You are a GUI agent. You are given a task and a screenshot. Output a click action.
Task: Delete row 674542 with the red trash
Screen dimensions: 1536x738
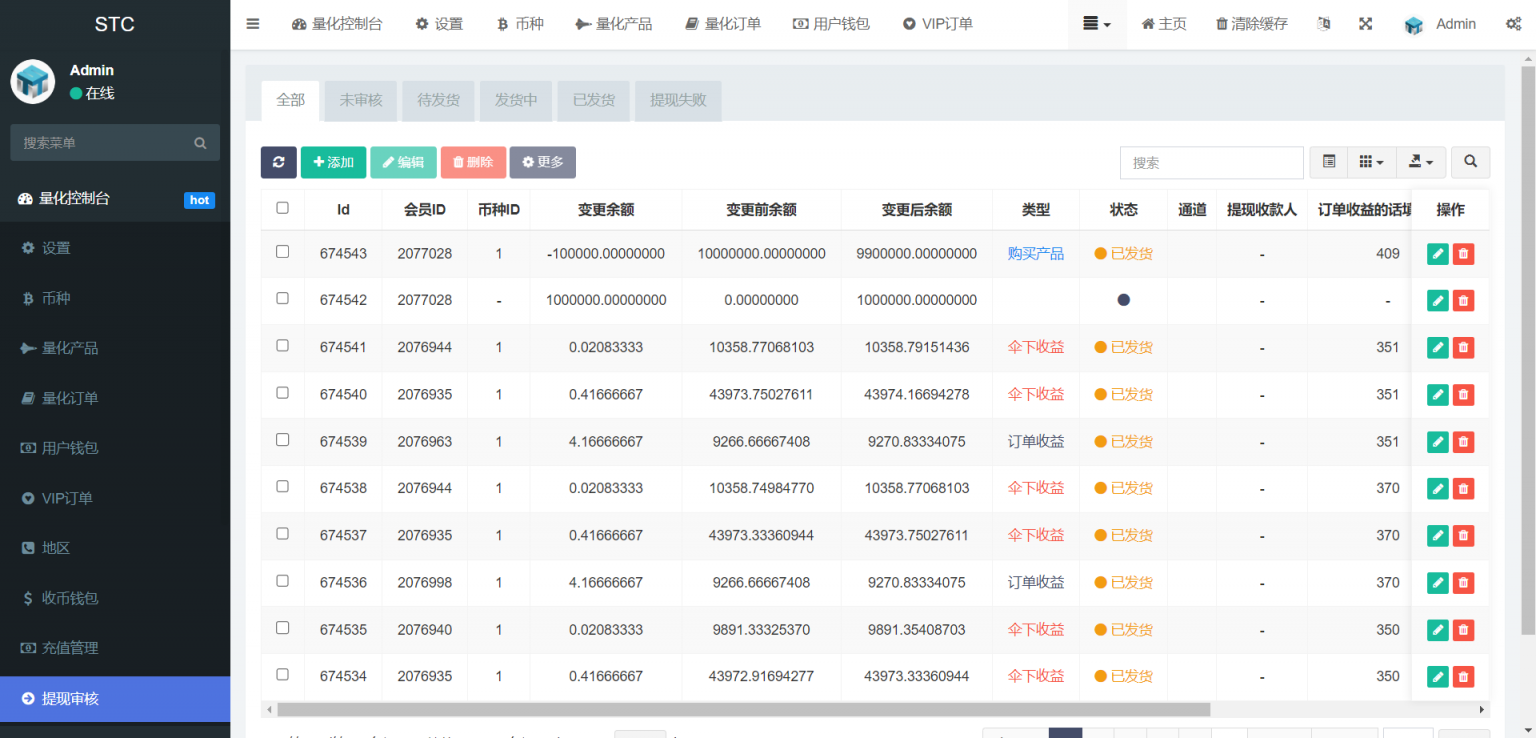1463,300
